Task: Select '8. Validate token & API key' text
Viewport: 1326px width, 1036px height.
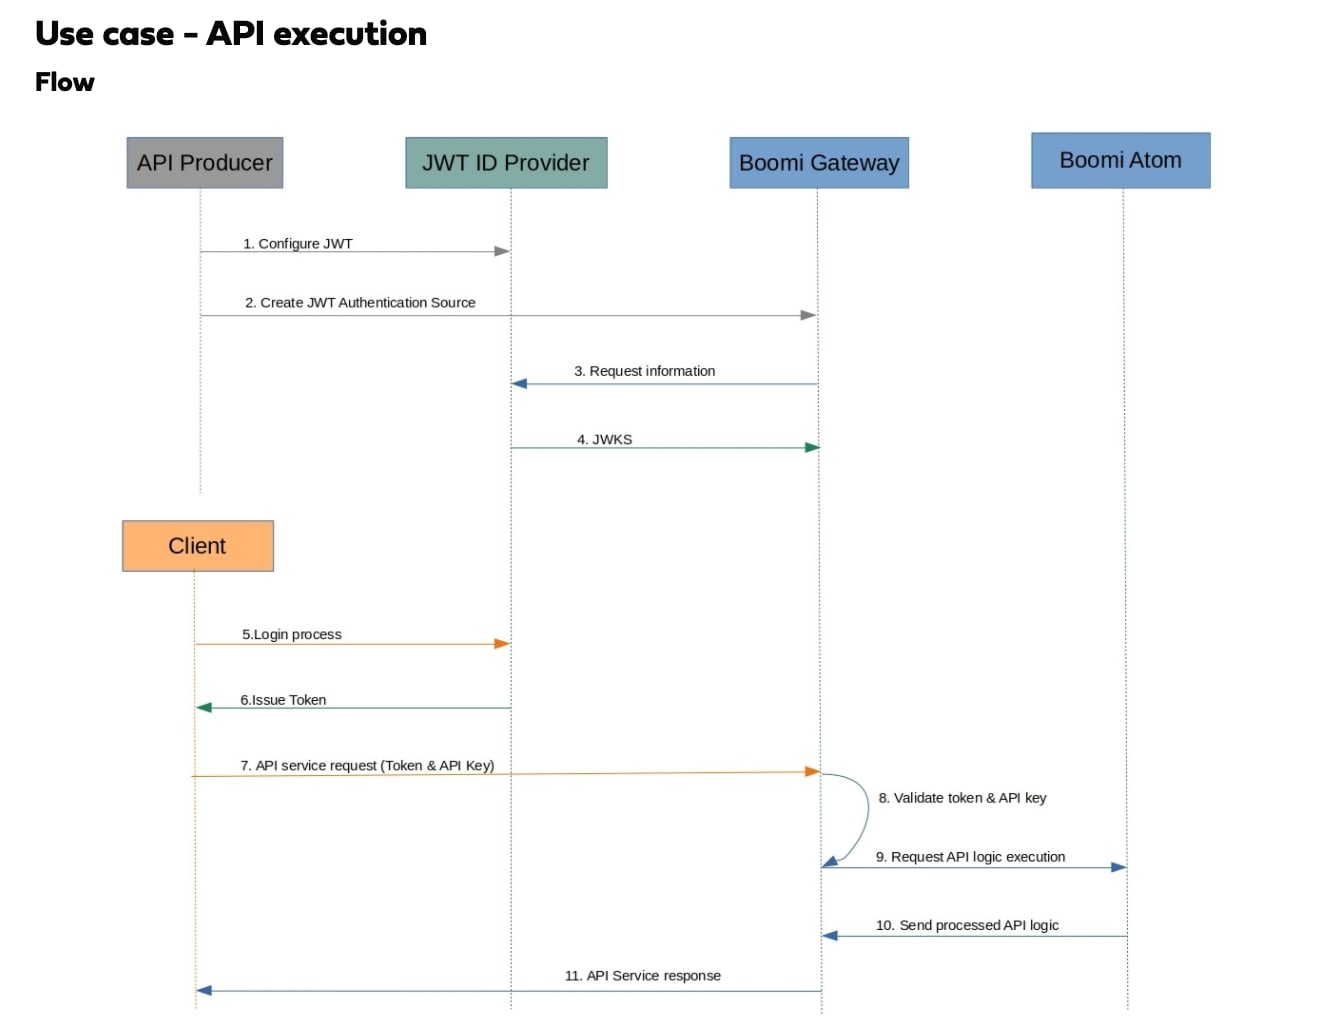Action: click(962, 798)
